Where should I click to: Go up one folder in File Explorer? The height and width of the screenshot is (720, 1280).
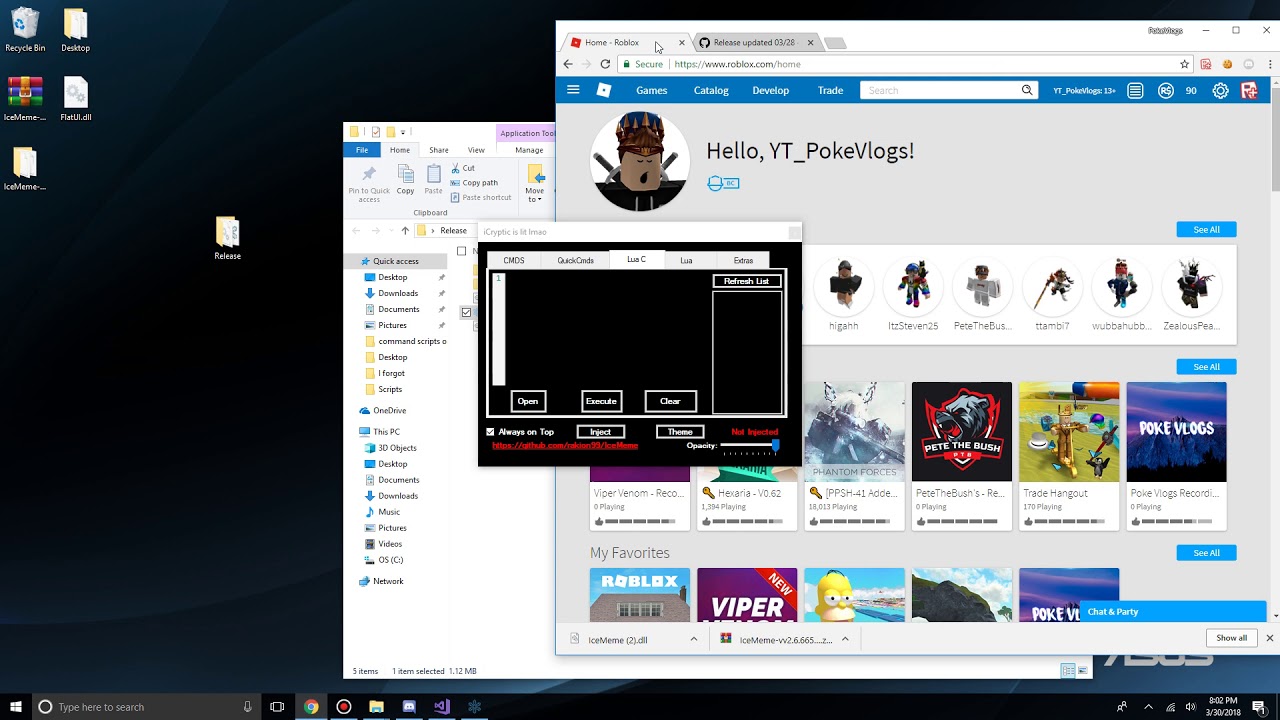[x=405, y=231]
